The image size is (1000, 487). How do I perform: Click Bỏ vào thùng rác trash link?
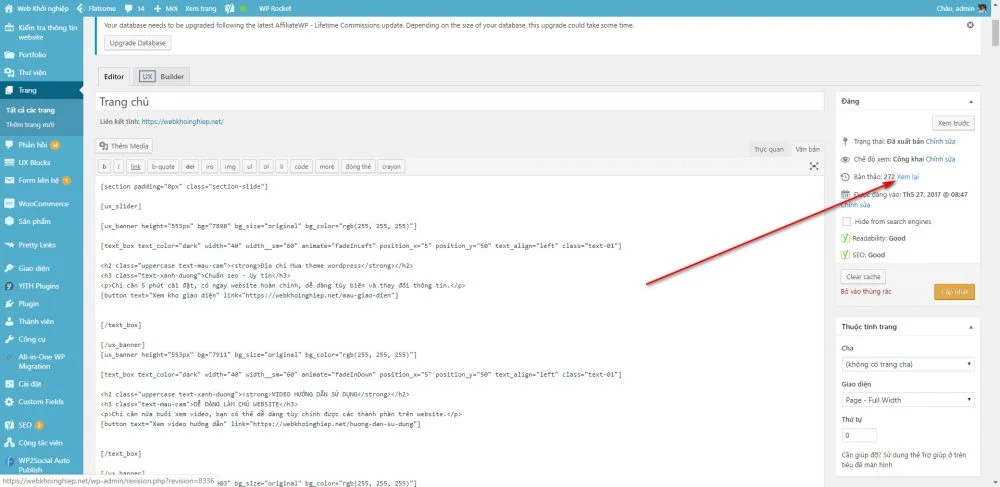[866, 291]
